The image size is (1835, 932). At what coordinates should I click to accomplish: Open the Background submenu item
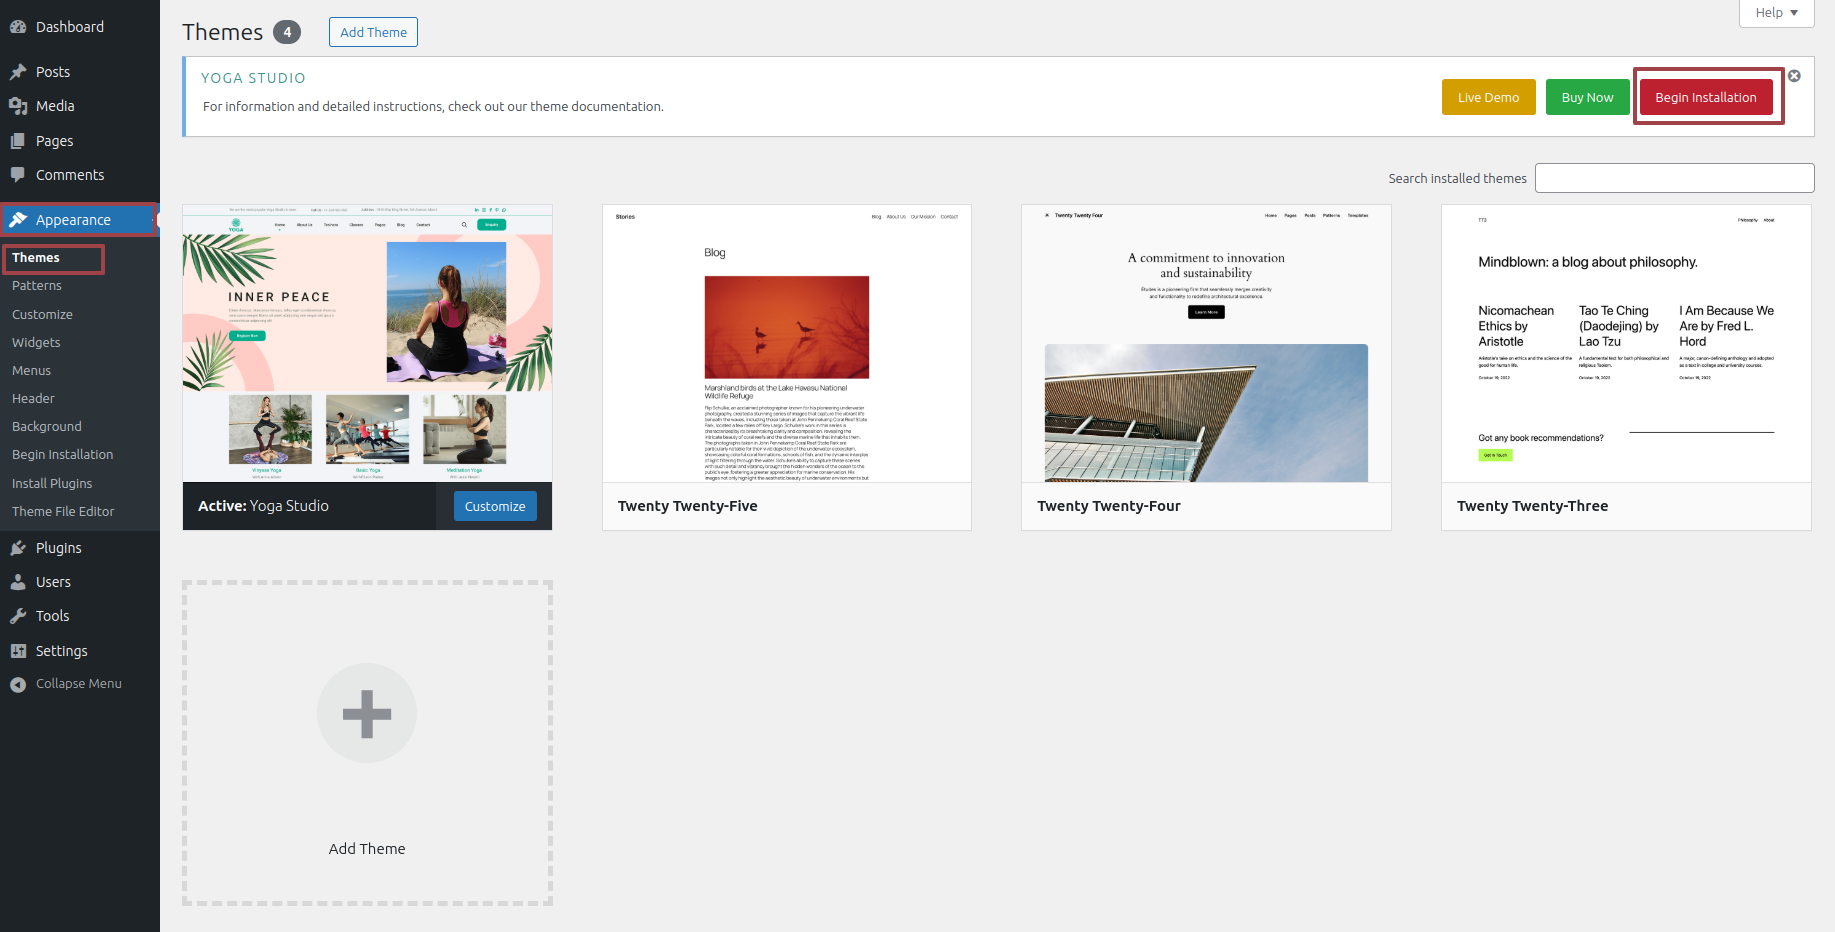47,426
